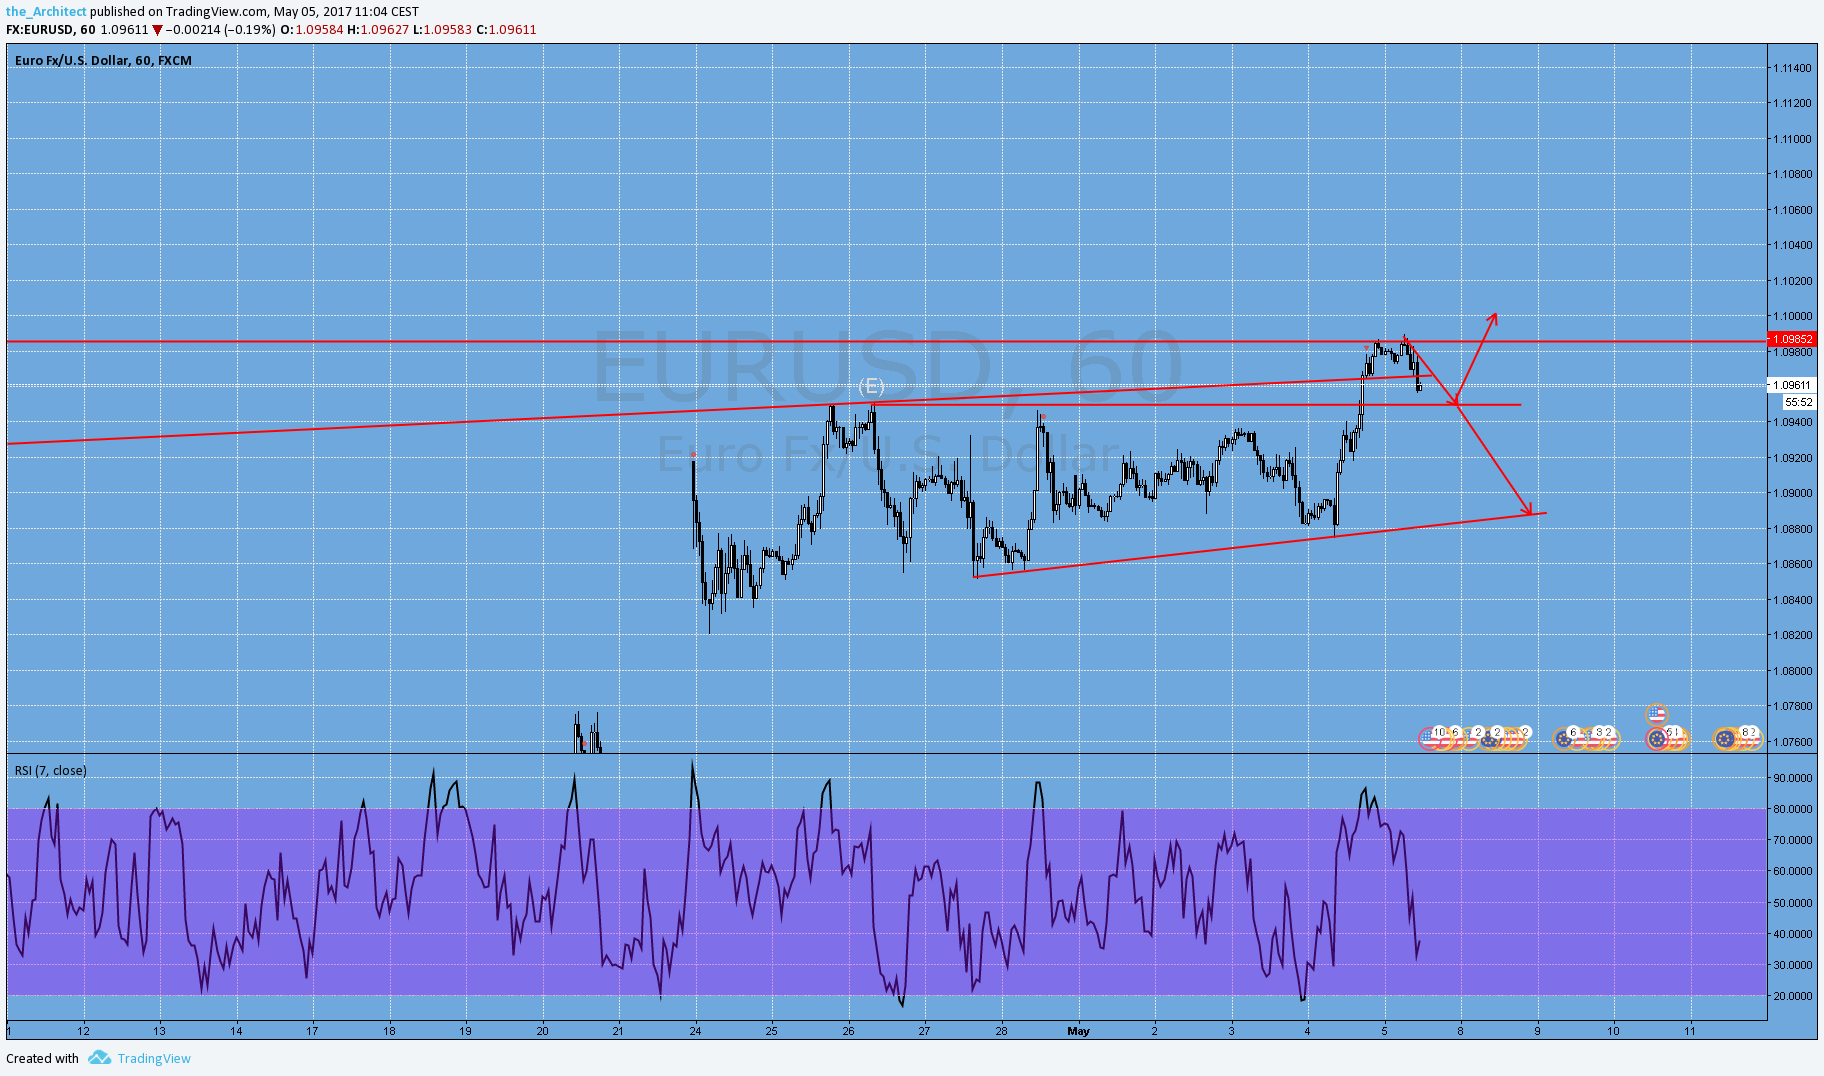Open the EU flag event icon with badge 6
This screenshot has height=1076, width=1824.
[1564, 739]
